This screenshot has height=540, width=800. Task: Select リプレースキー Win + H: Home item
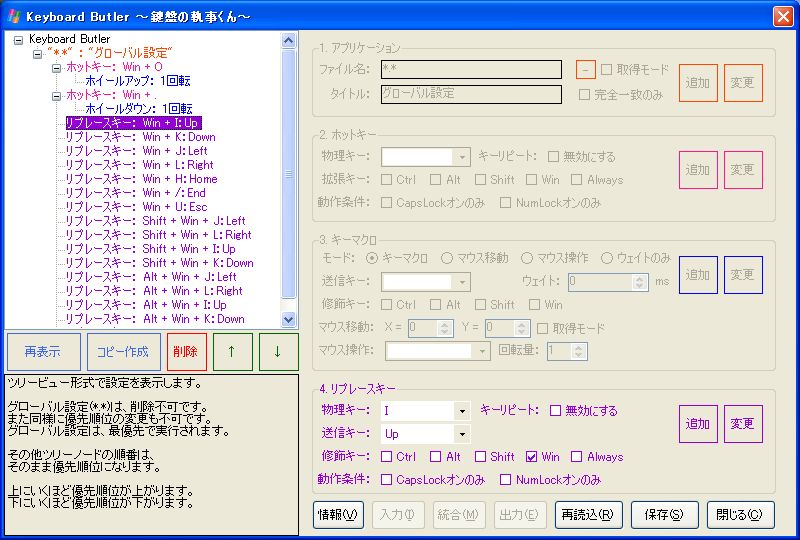coord(141,179)
